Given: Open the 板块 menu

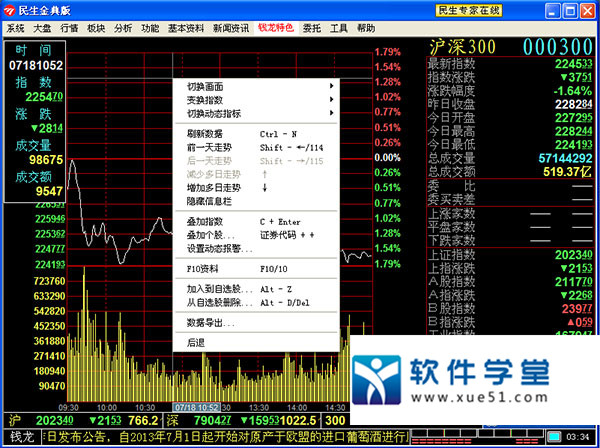Looking at the screenshot, I should (96, 28).
